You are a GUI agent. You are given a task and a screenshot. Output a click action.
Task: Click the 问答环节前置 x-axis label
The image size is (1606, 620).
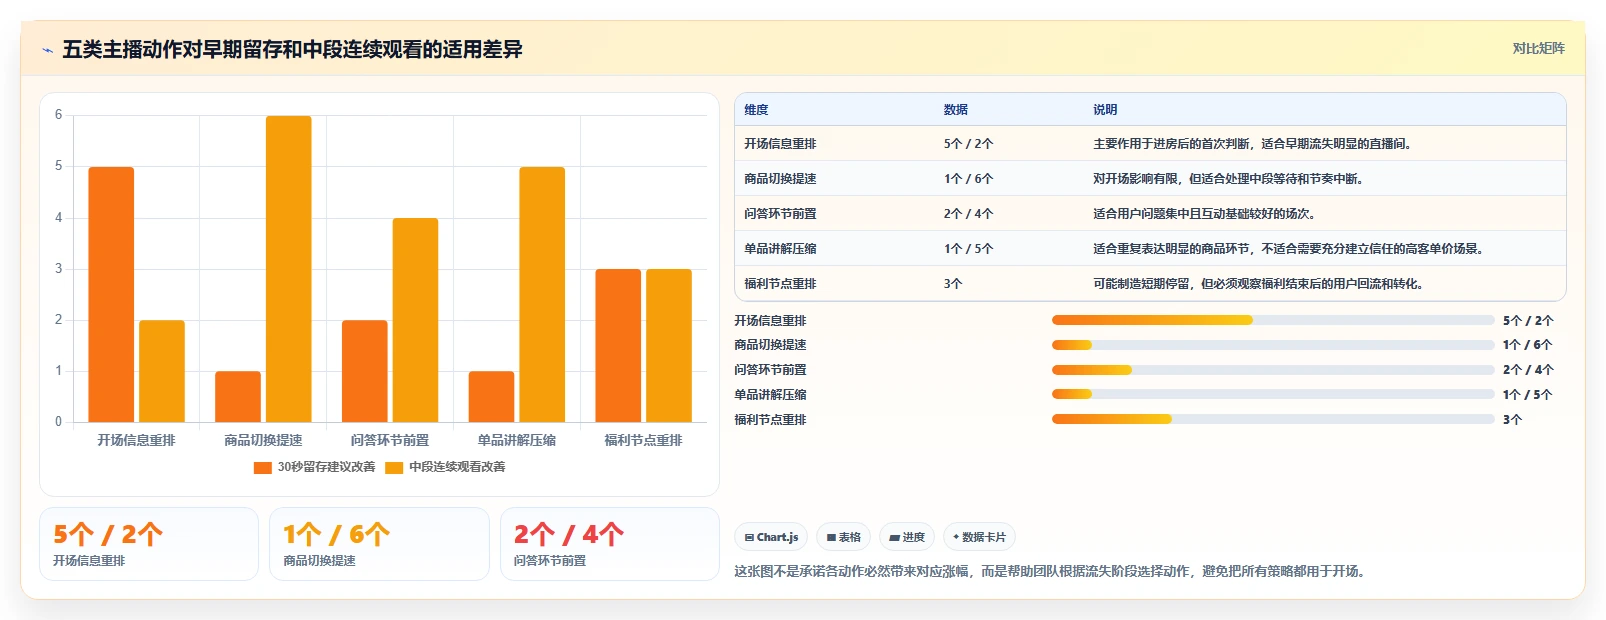[390, 440]
